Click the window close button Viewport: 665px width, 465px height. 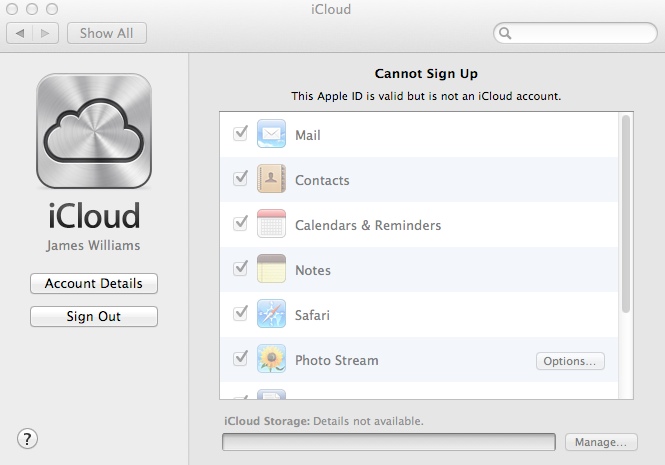tap(12, 9)
